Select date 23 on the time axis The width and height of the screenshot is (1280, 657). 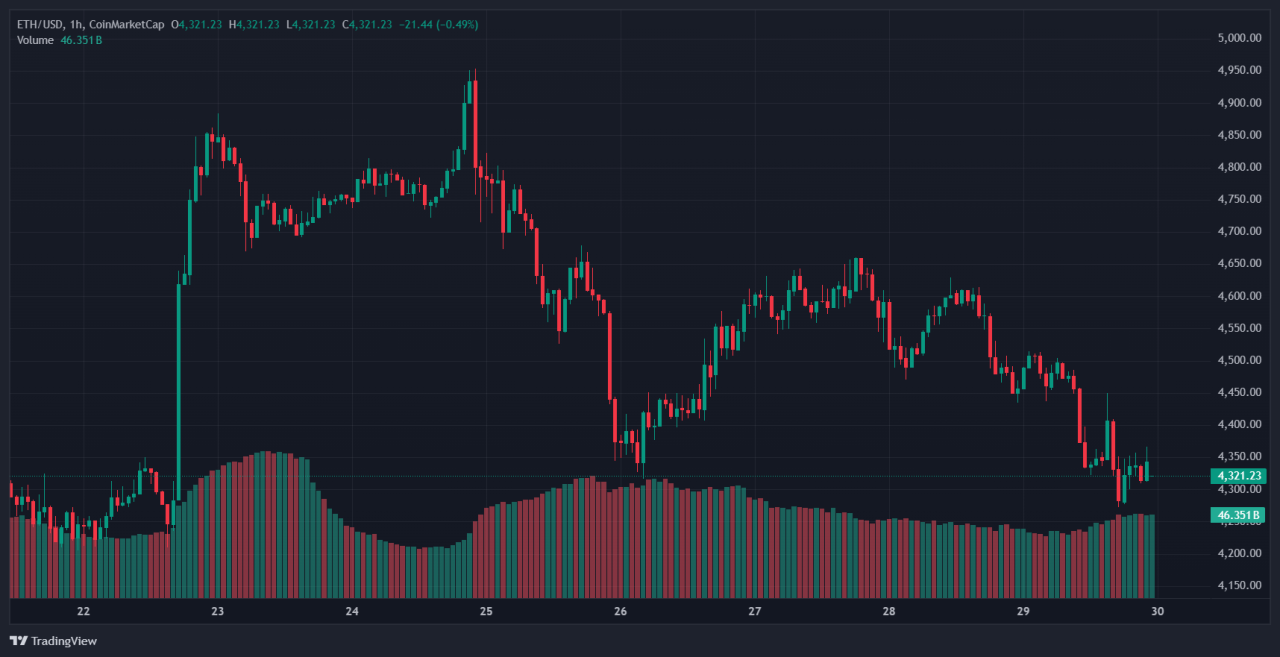[218, 611]
